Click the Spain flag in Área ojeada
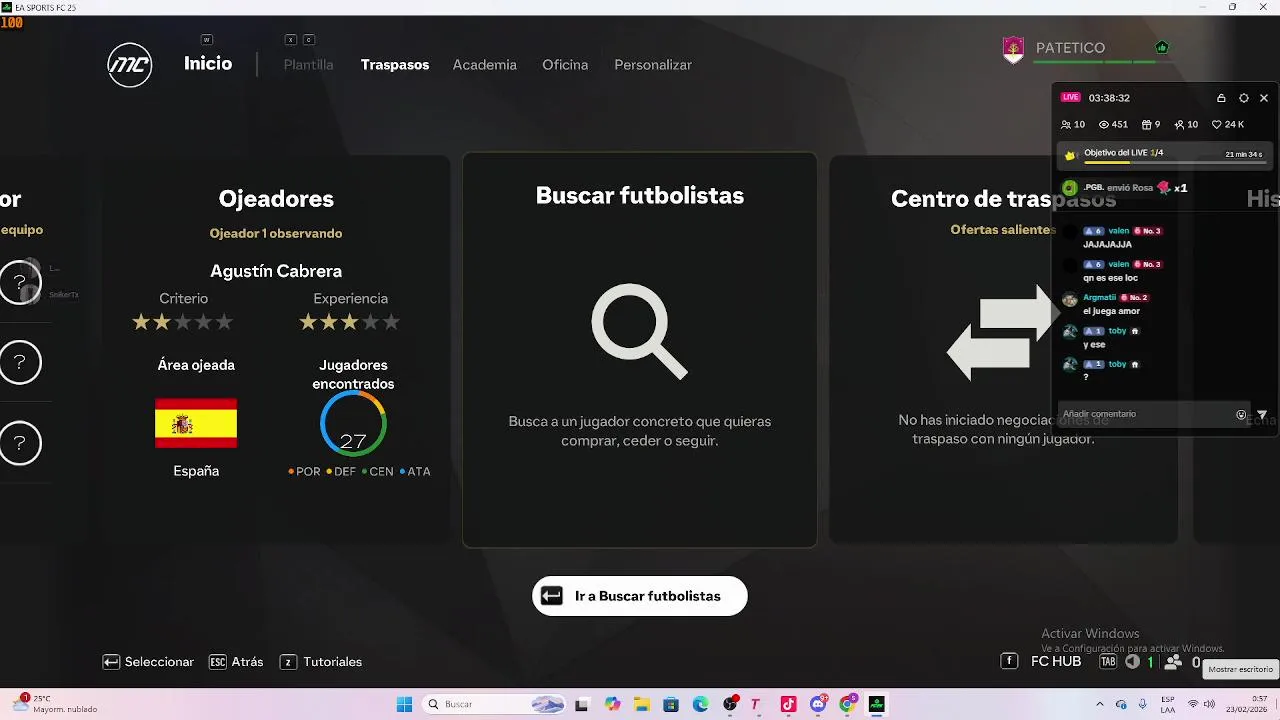This screenshot has width=1280, height=720. (196, 423)
